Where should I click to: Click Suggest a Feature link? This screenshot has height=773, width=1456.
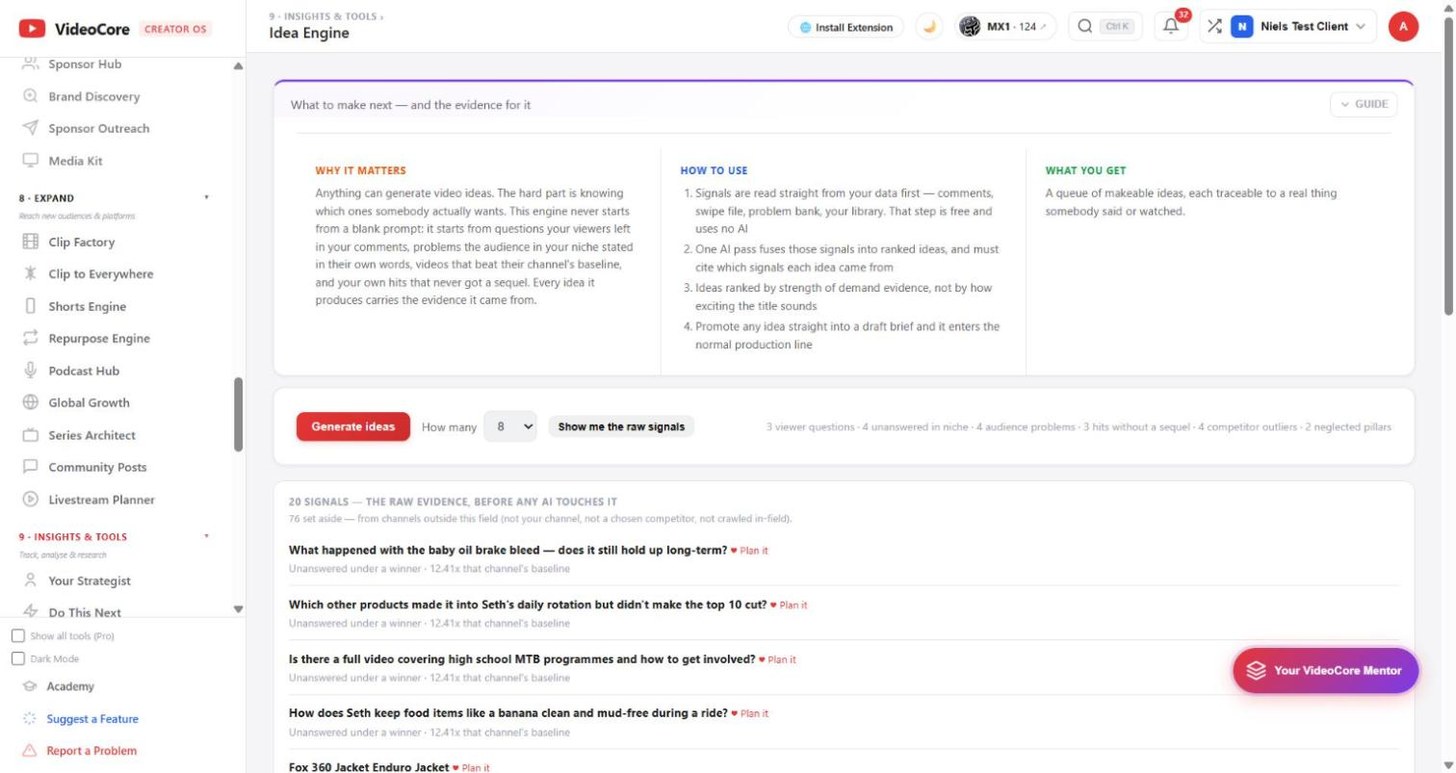click(x=92, y=719)
